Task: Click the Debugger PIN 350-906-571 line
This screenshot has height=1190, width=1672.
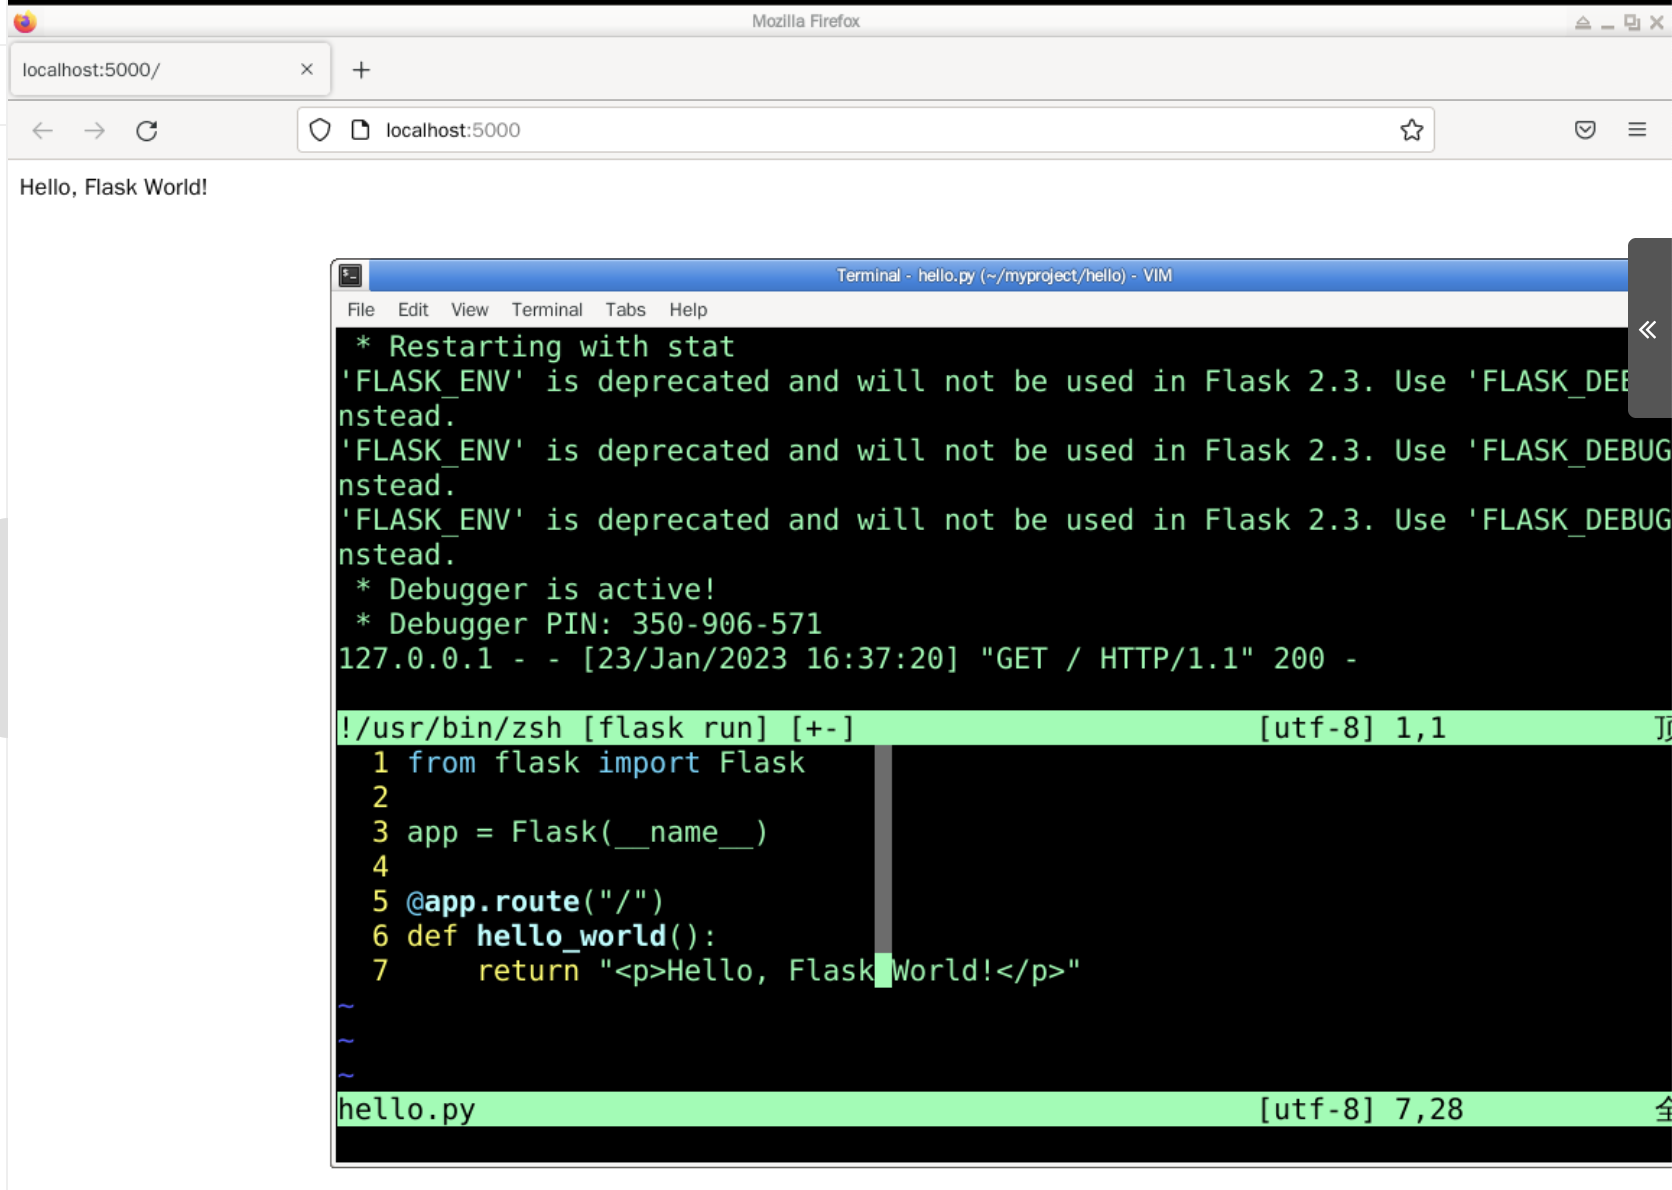Action: point(588,624)
